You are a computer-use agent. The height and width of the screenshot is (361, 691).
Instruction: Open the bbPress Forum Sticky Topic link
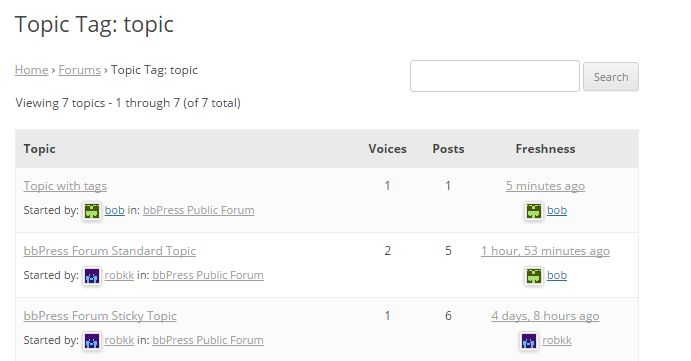point(100,316)
